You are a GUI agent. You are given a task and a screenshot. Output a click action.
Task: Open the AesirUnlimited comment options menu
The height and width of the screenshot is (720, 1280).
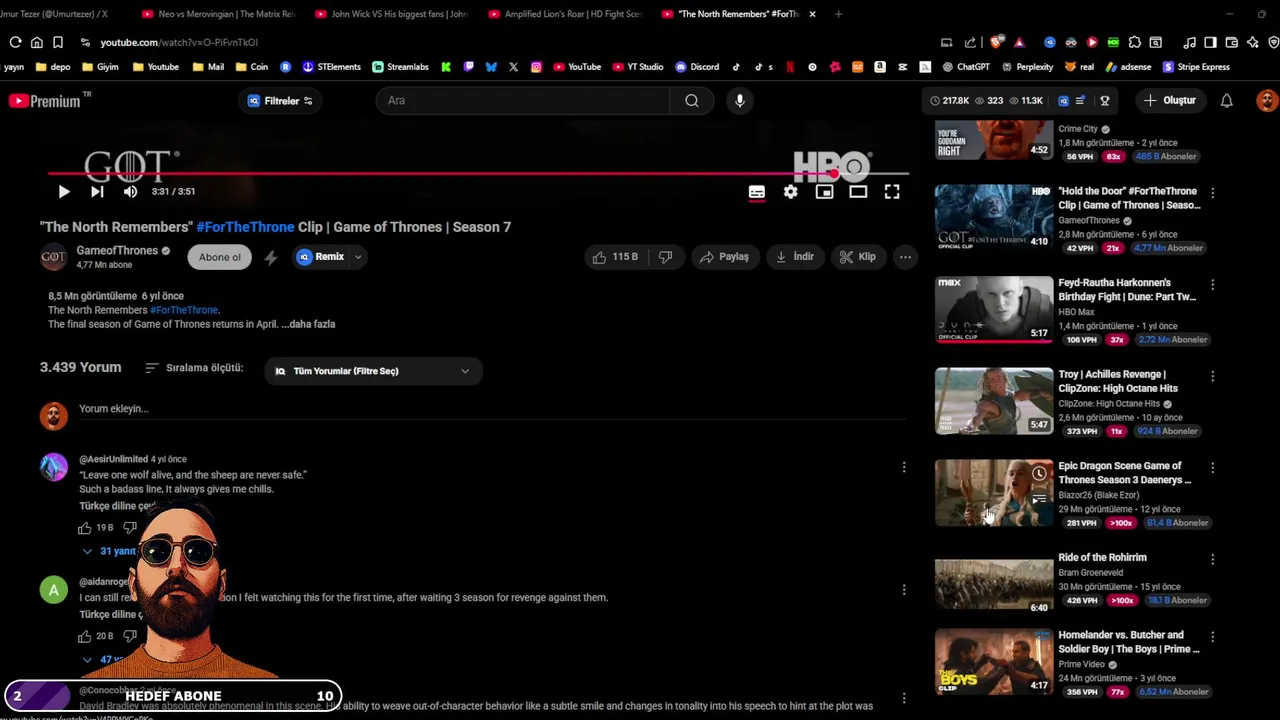(x=904, y=467)
